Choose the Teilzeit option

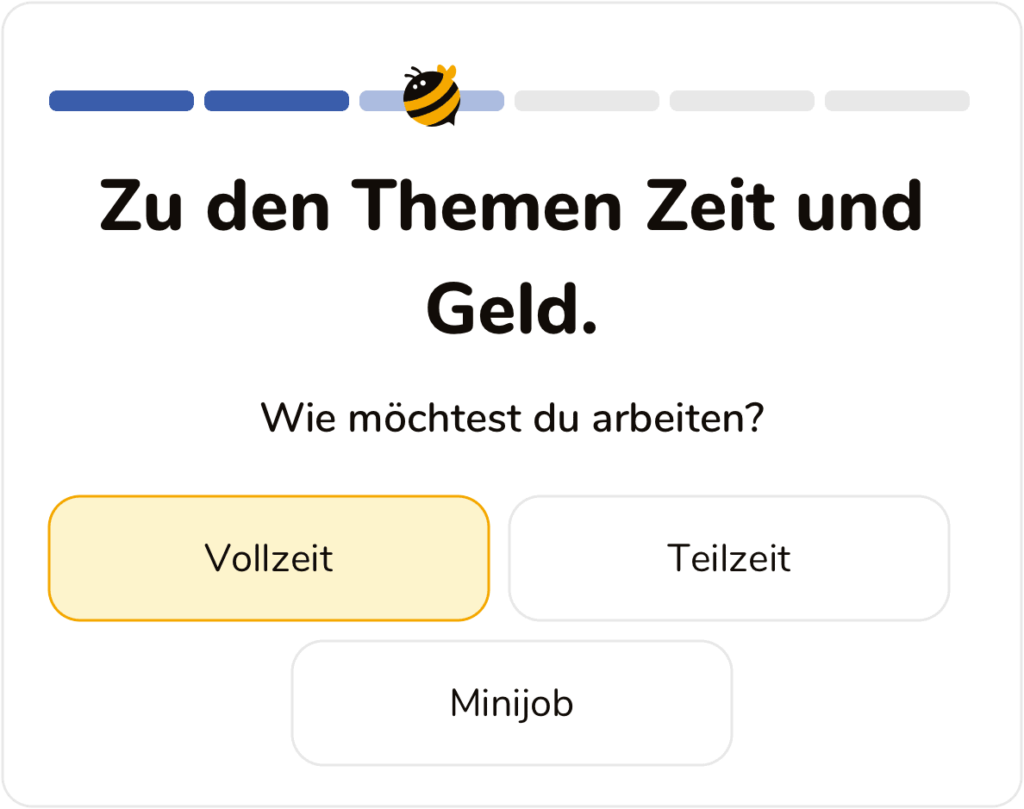pyautogui.click(x=728, y=558)
